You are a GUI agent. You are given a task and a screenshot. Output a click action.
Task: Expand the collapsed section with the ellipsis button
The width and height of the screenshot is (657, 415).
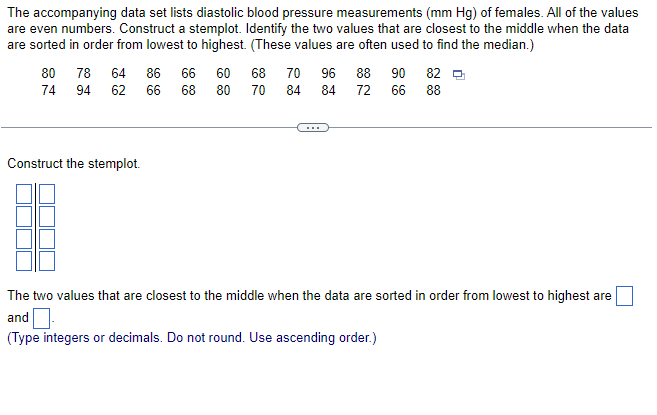pyautogui.click(x=313, y=127)
